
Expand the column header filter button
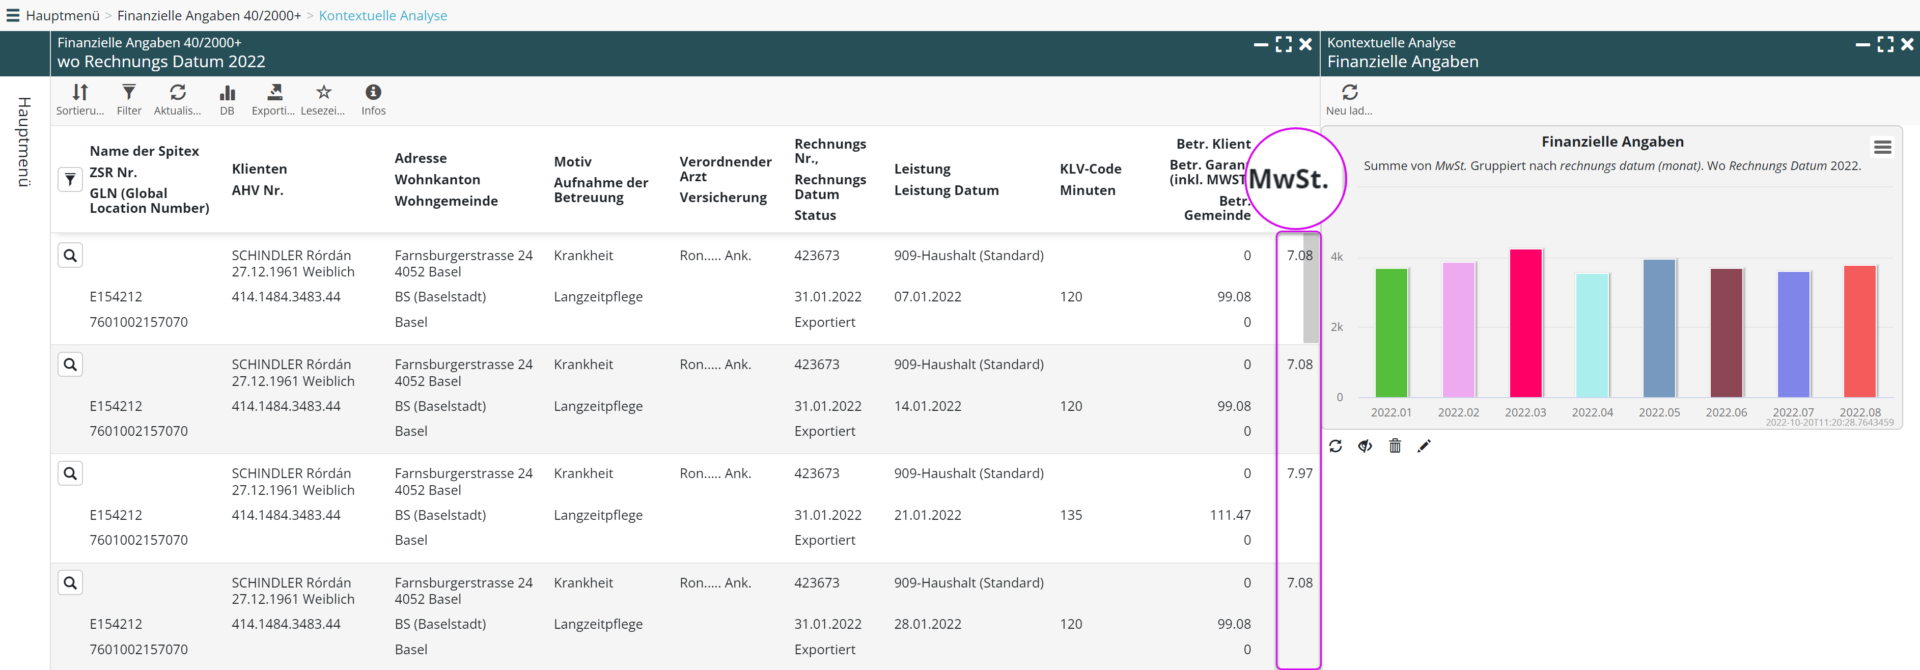pyautogui.click(x=70, y=180)
